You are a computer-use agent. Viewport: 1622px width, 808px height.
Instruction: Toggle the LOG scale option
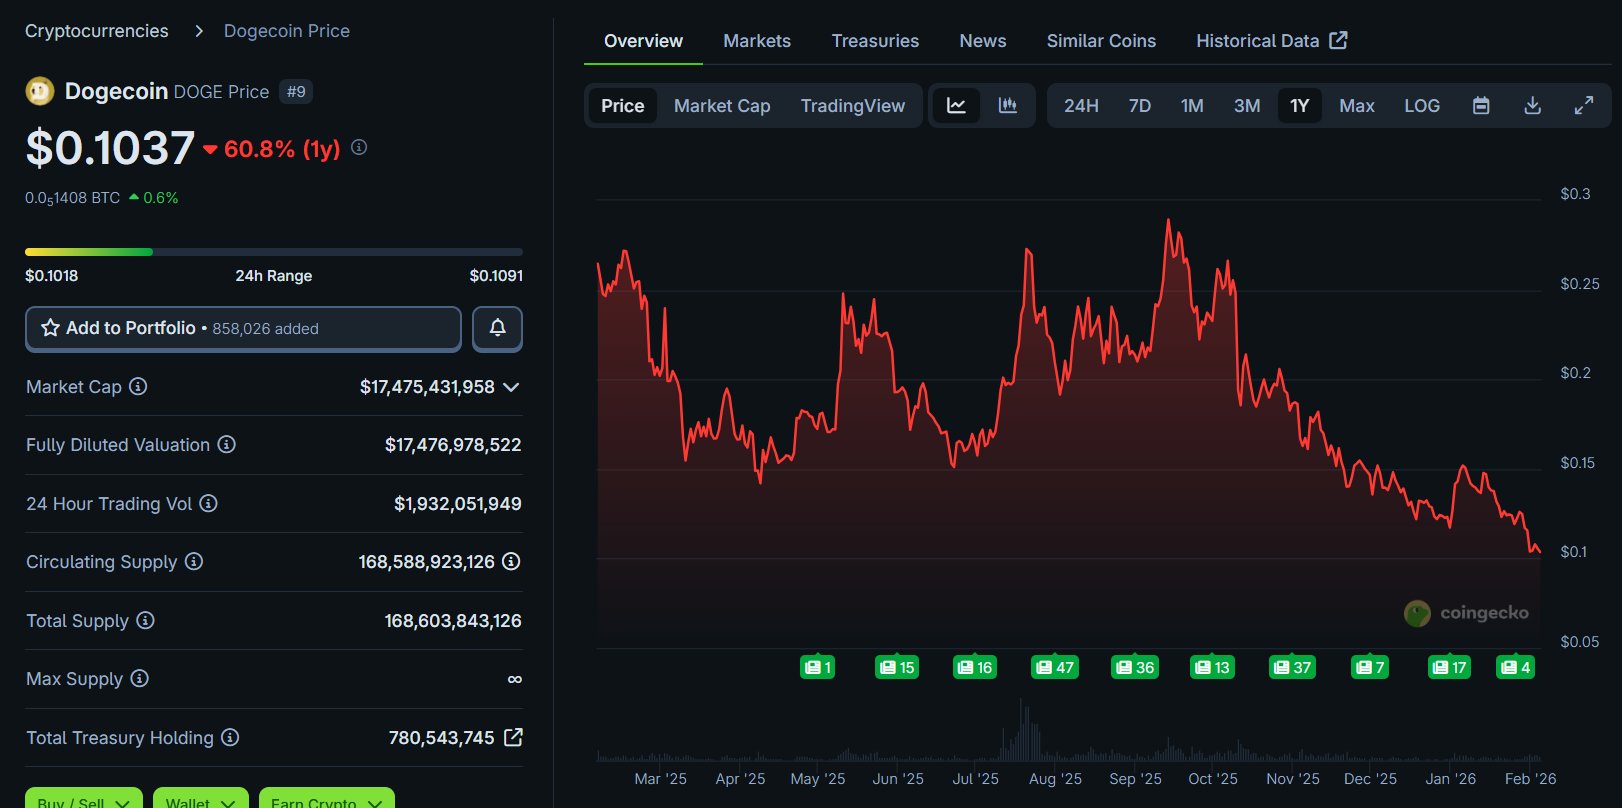click(1421, 106)
